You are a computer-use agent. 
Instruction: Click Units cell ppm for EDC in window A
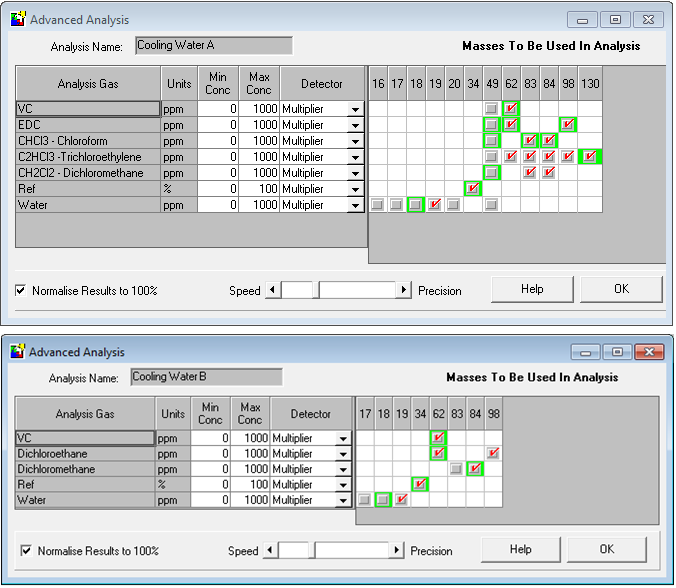pyautogui.click(x=179, y=125)
